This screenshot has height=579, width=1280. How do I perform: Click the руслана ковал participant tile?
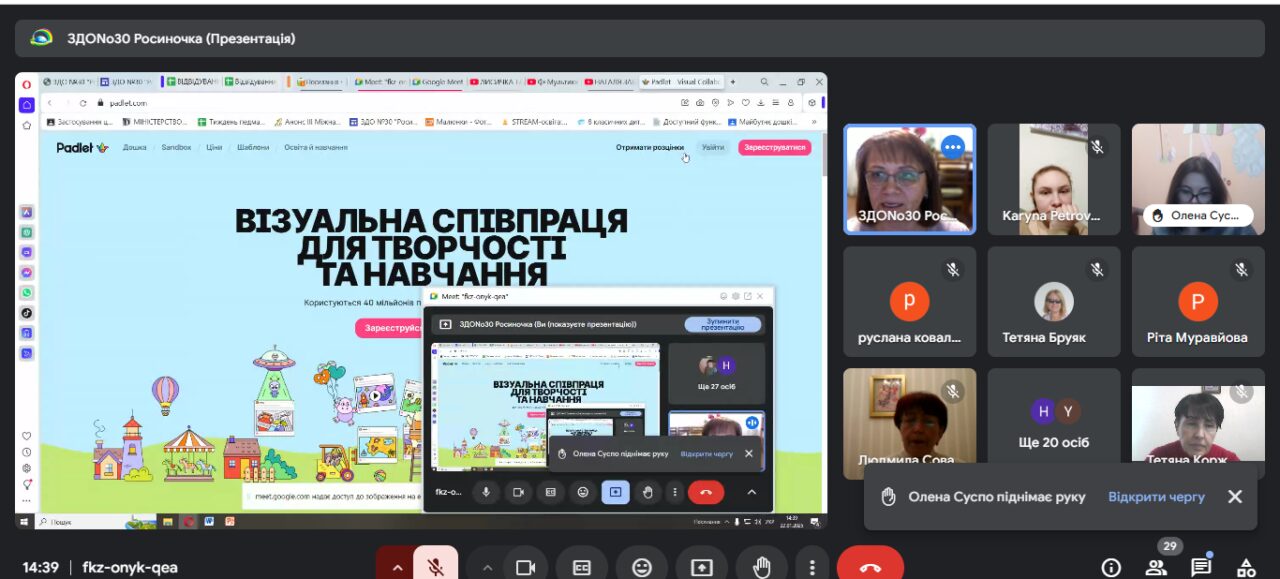click(909, 301)
